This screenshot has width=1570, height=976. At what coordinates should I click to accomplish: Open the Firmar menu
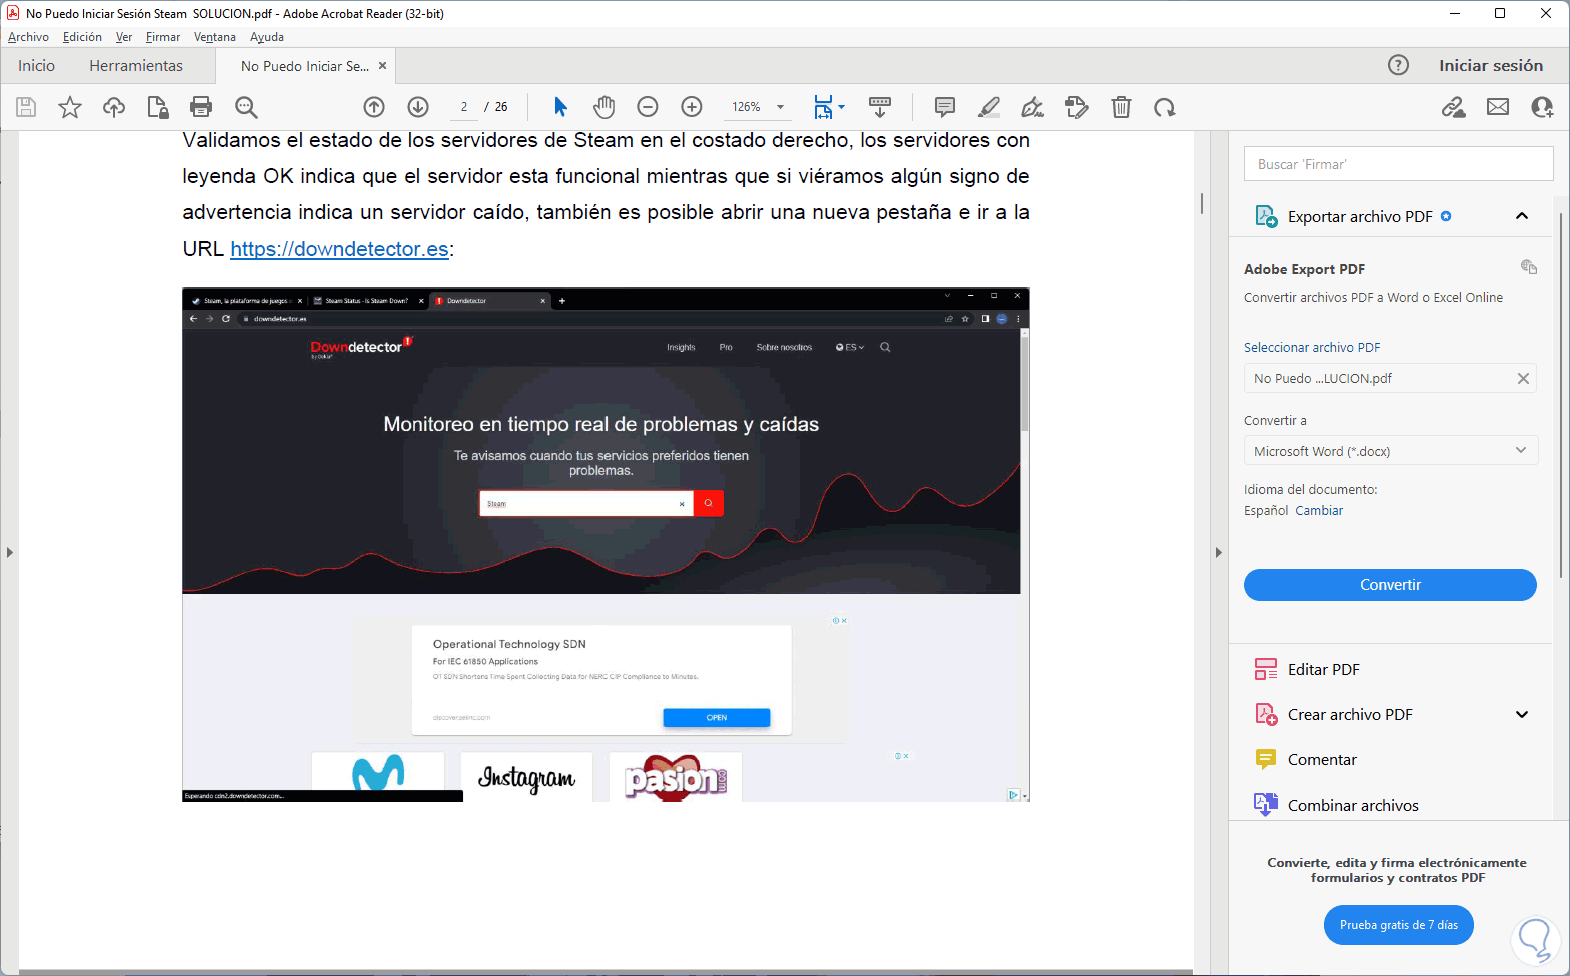(x=163, y=37)
